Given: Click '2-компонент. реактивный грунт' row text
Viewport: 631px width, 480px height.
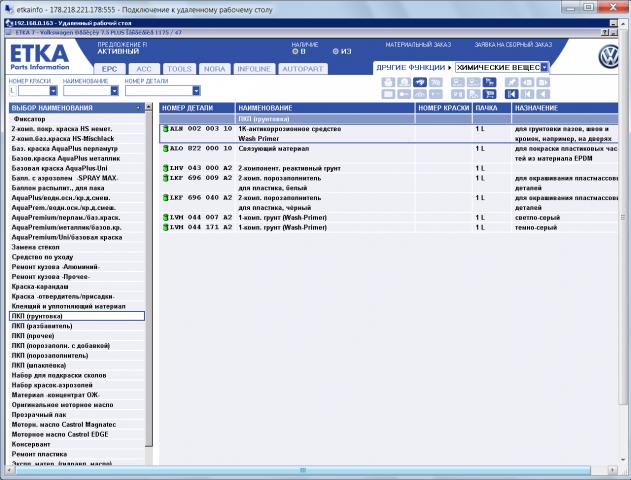Looking at the screenshot, I should pos(289,168).
